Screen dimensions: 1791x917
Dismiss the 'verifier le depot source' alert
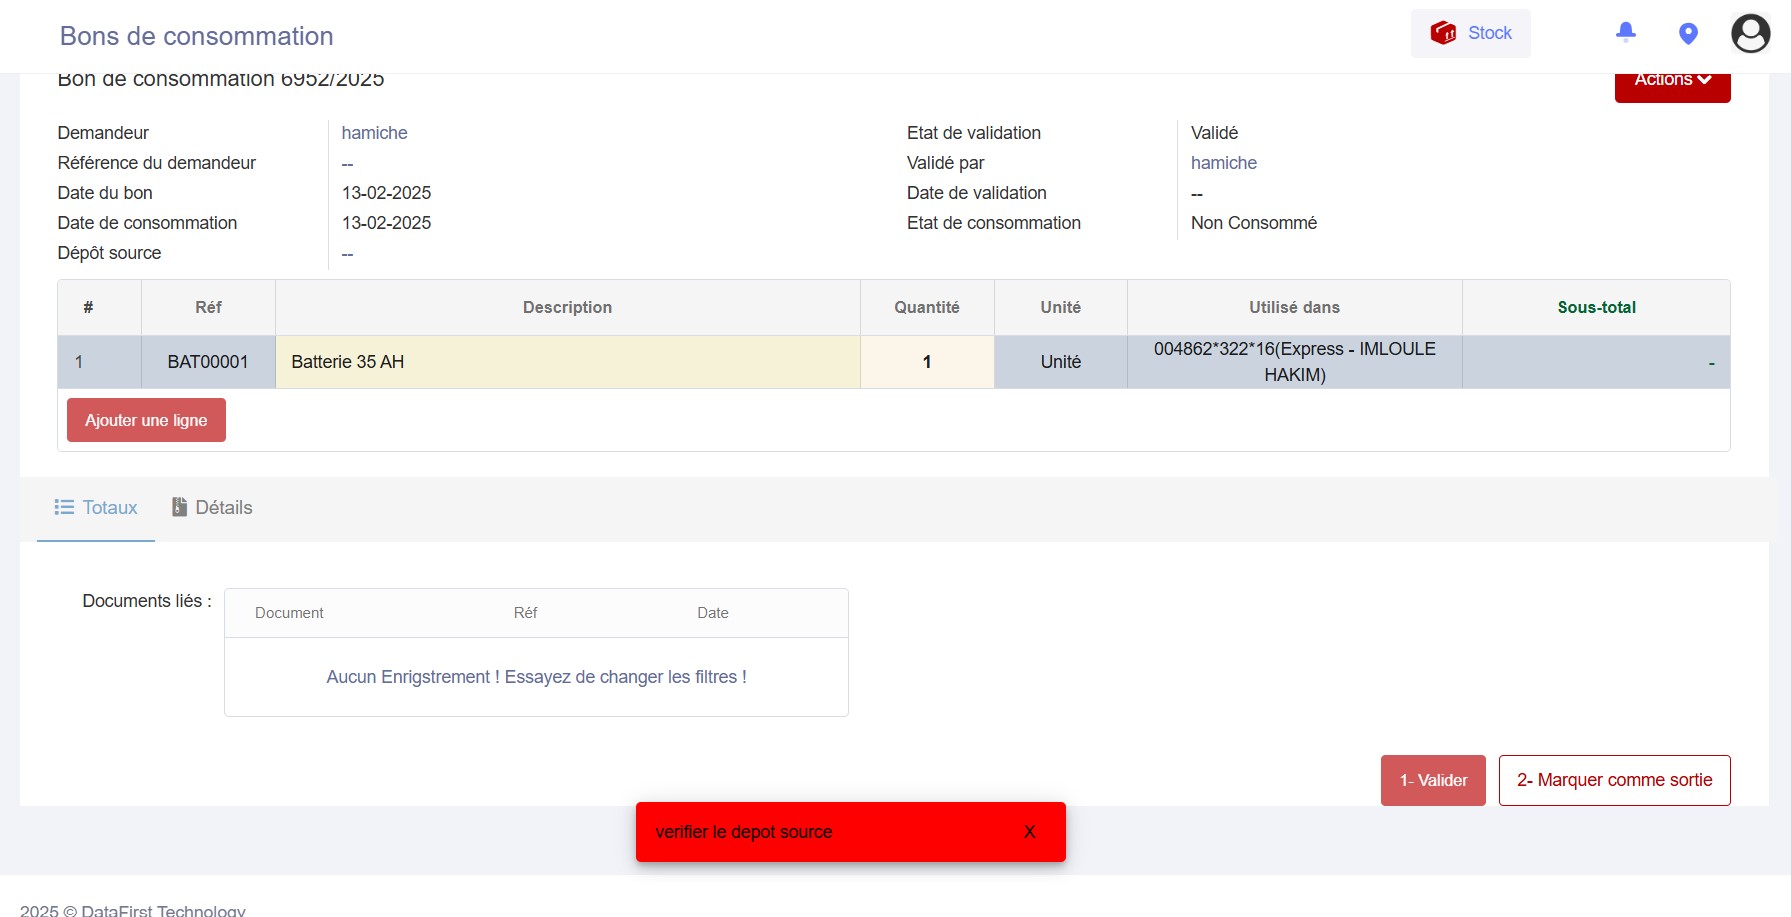[x=1029, y=832]
